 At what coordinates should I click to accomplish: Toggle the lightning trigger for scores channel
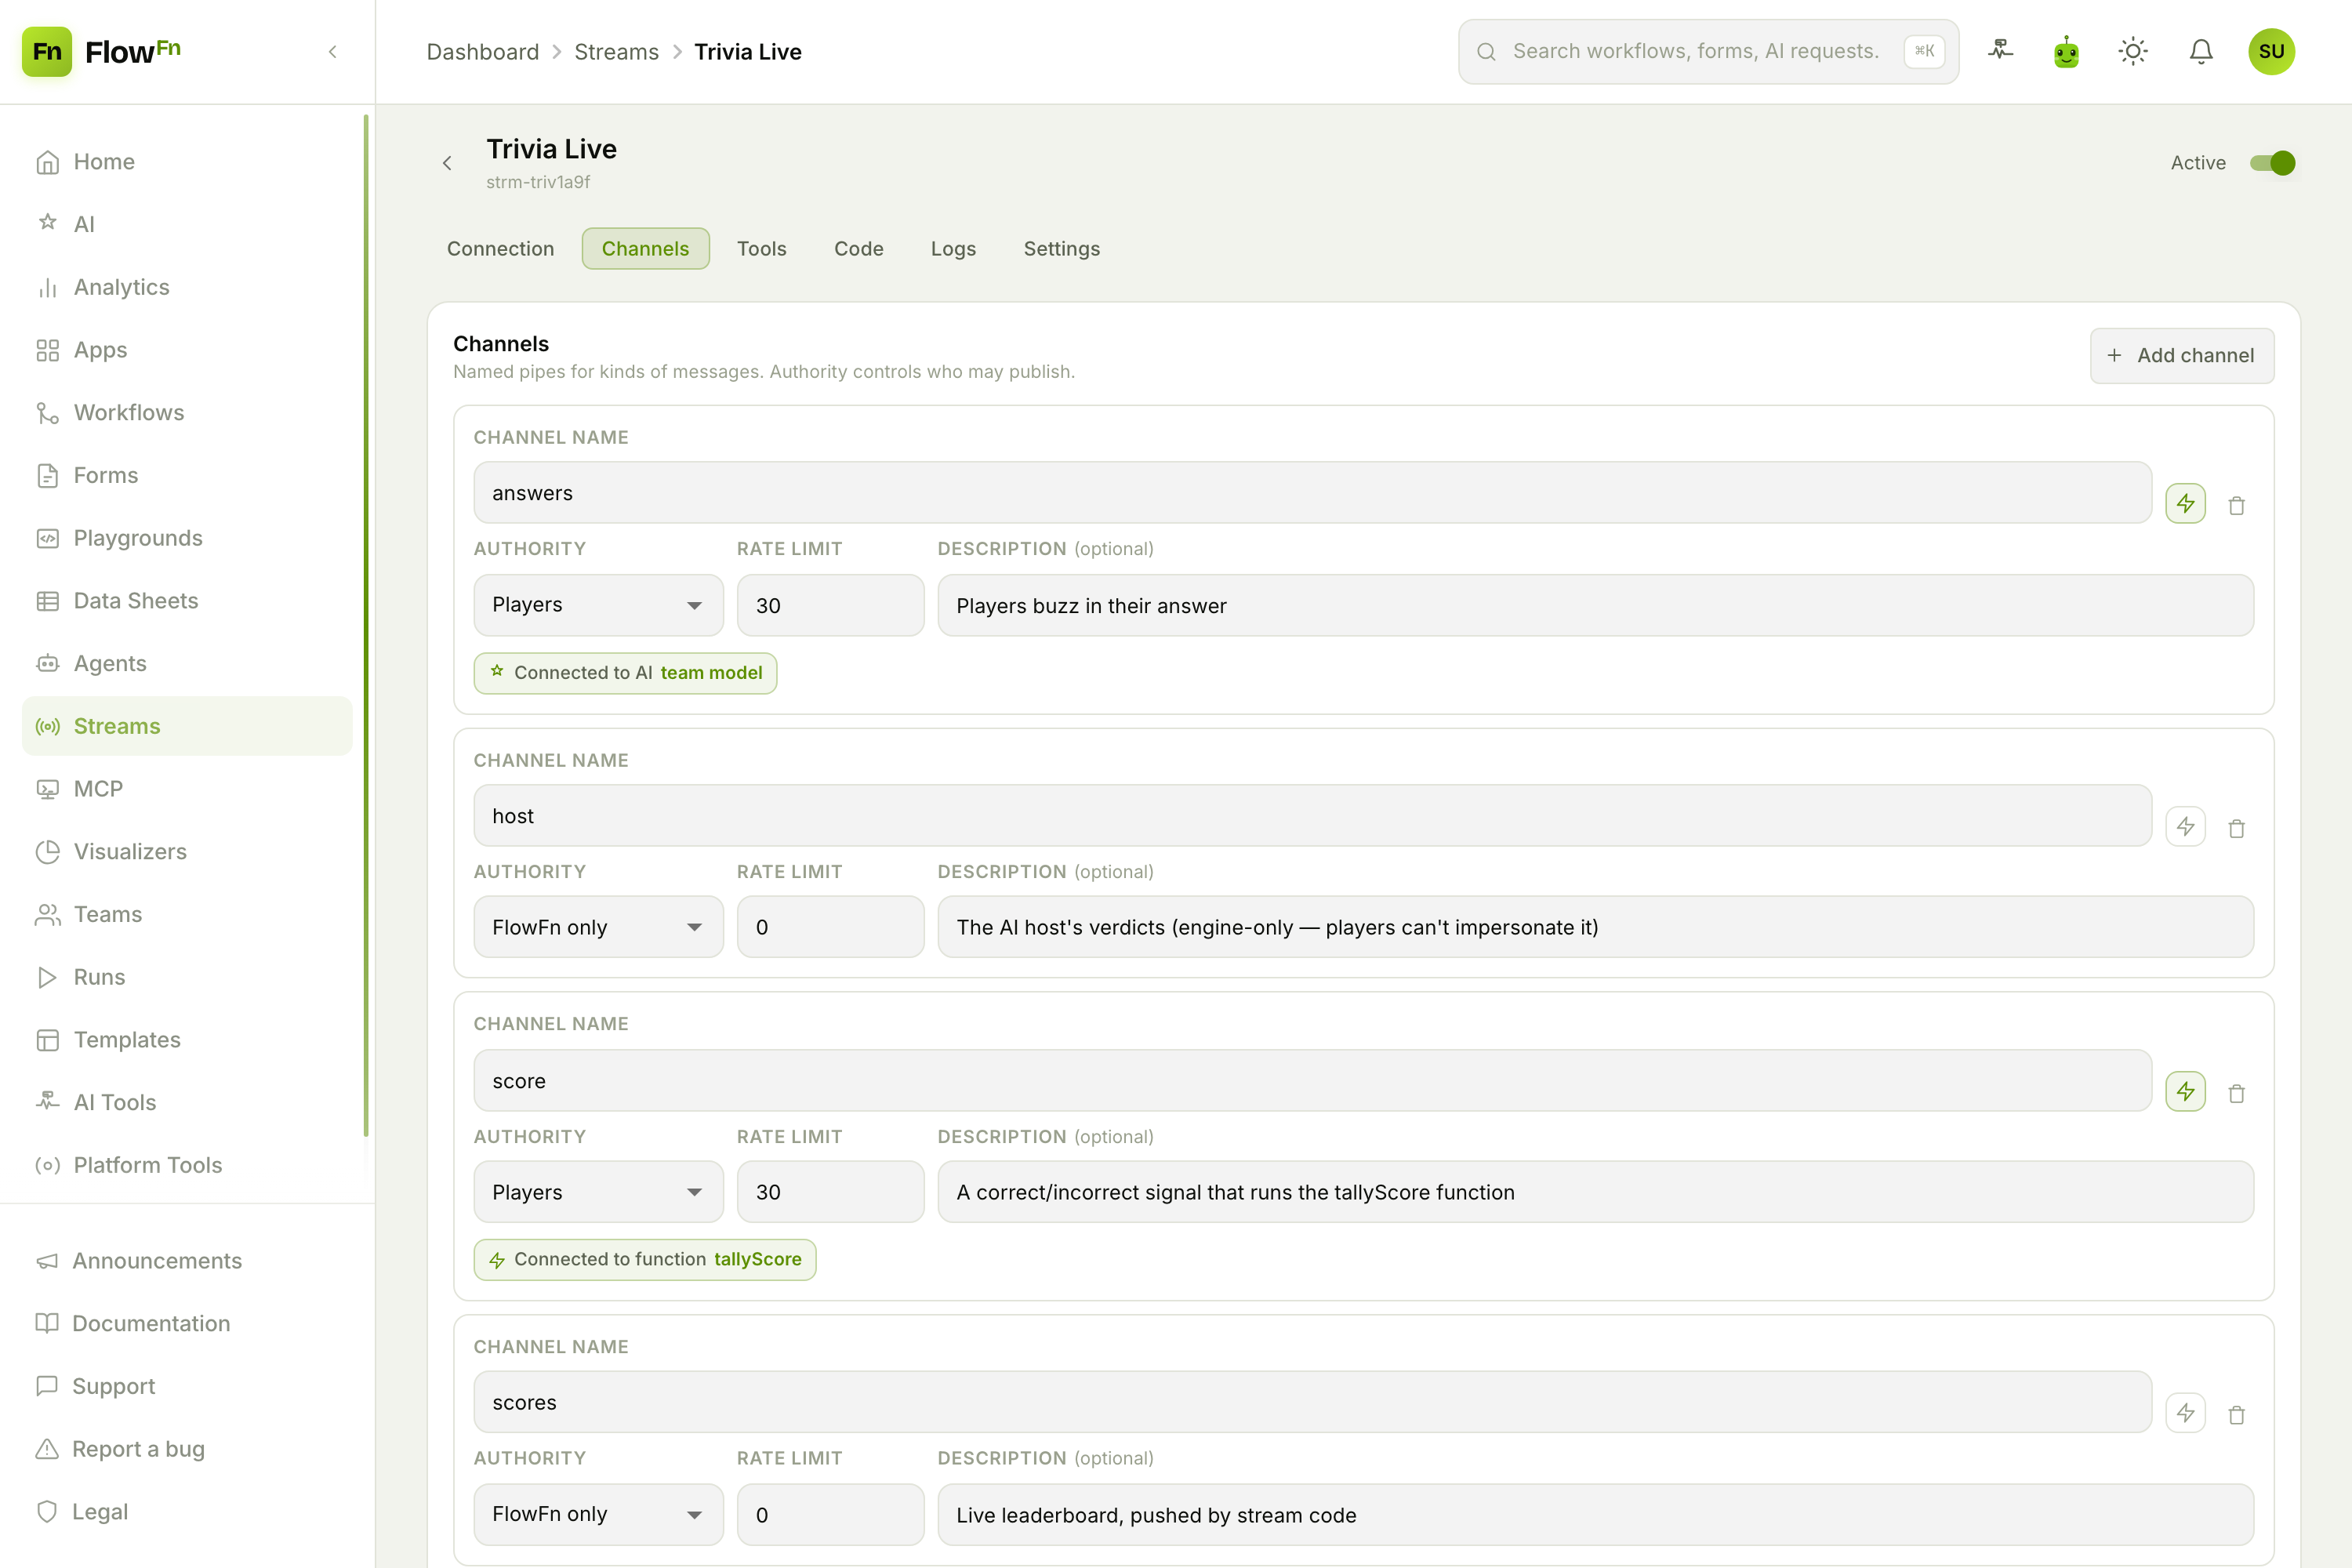[2185, 1413]
